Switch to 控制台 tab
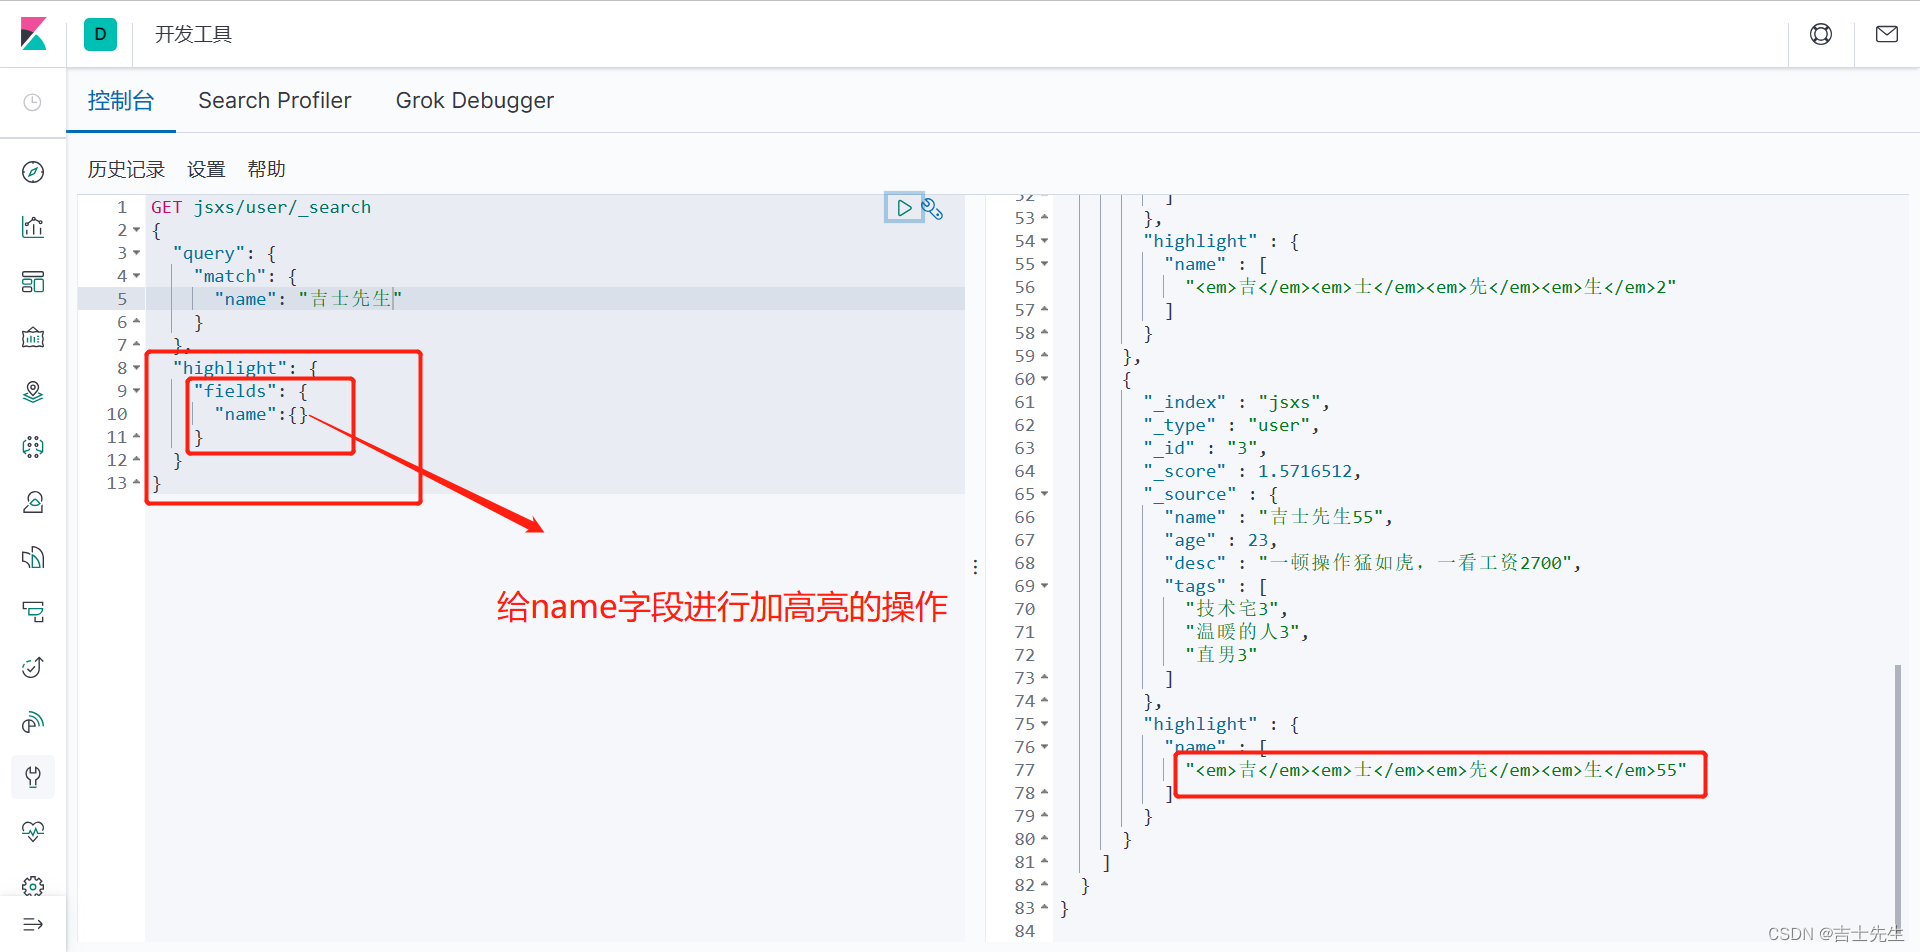 pos(121,101)
